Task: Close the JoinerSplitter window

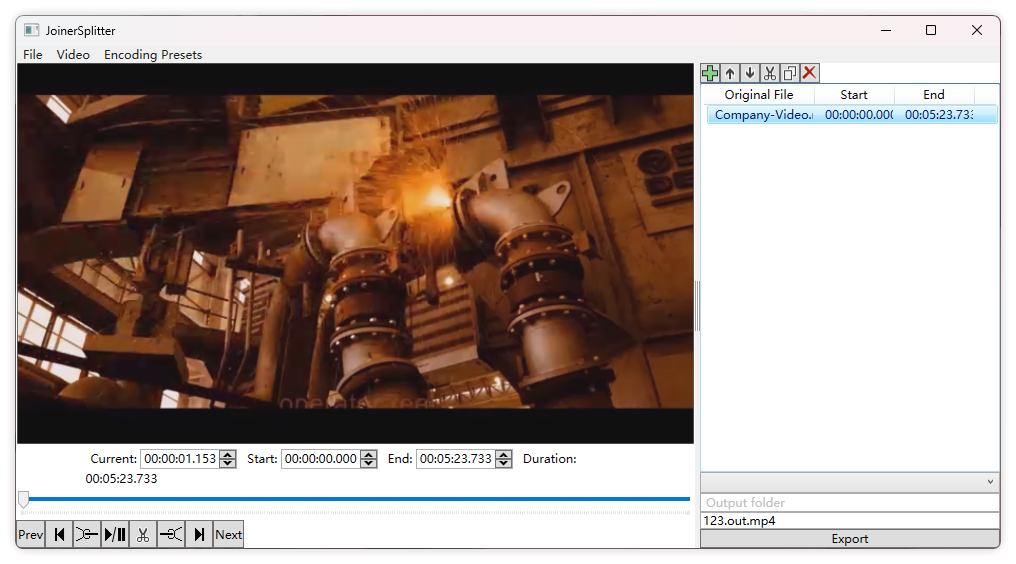Action: (x=976, y=30)
